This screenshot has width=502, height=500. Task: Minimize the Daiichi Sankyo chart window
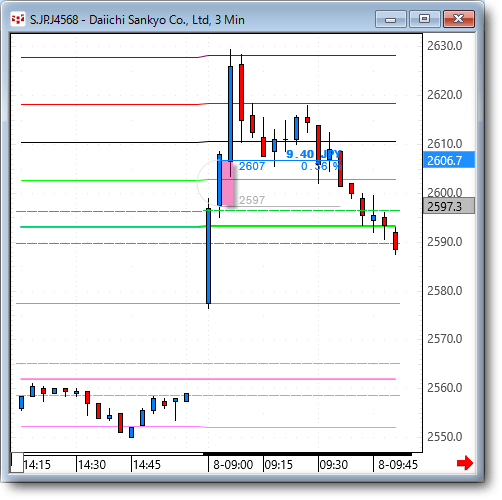click(x=390, y=19)
